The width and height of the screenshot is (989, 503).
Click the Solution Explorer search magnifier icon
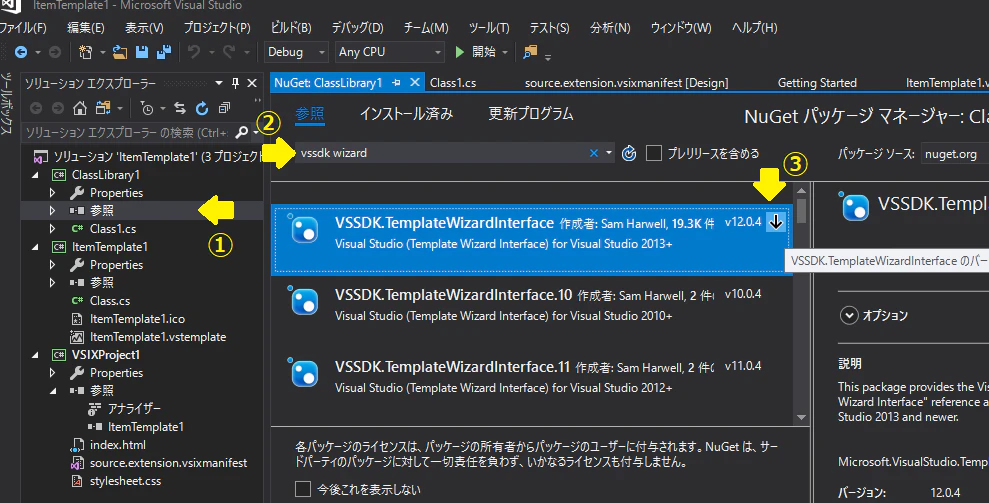241,133
